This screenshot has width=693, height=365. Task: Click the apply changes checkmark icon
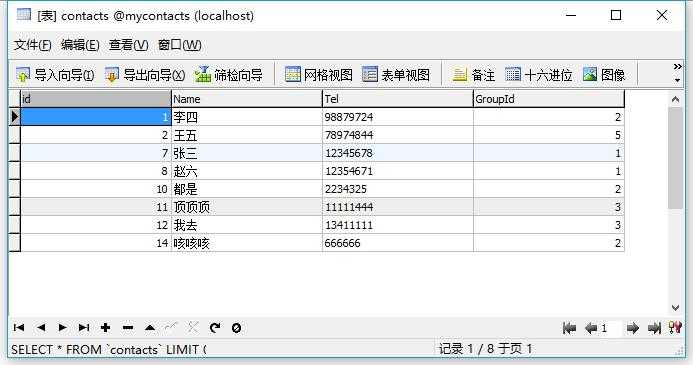(x=171, y=327)
